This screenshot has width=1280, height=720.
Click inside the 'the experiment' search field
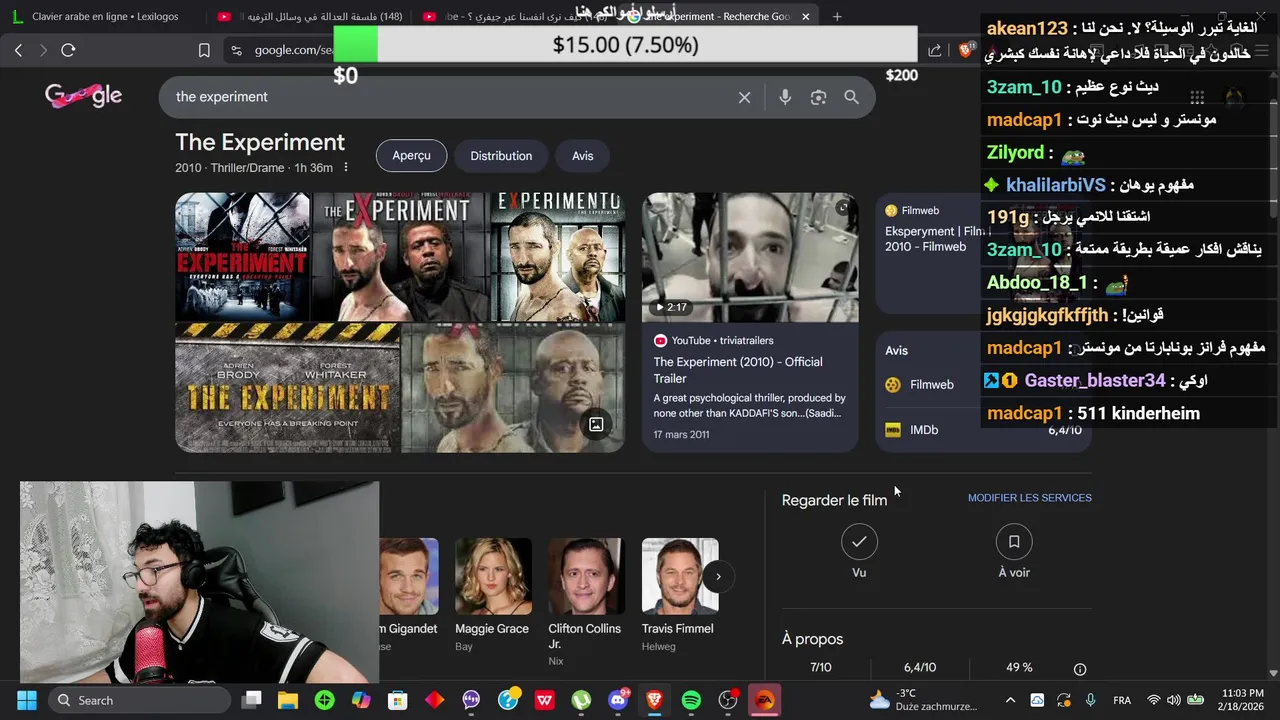(450, 97)
